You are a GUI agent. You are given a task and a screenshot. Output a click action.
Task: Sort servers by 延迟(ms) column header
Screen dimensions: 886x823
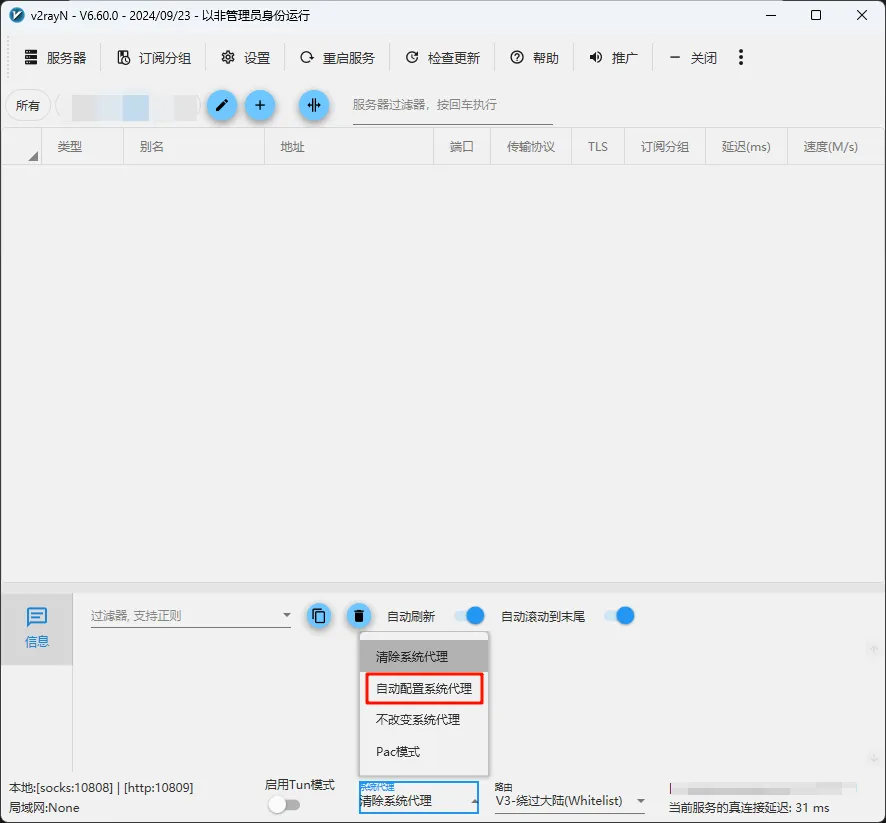(x=746, y=147)
